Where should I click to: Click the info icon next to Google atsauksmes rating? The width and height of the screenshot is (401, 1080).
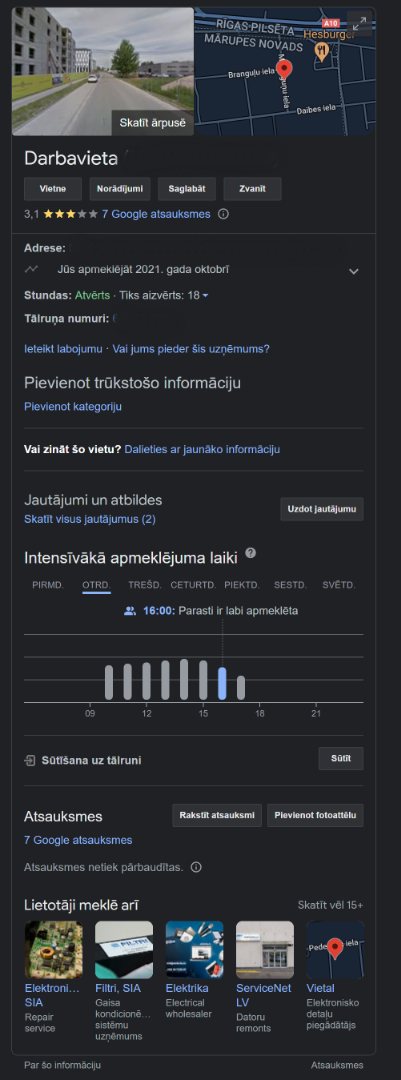[x=223, y=214]
